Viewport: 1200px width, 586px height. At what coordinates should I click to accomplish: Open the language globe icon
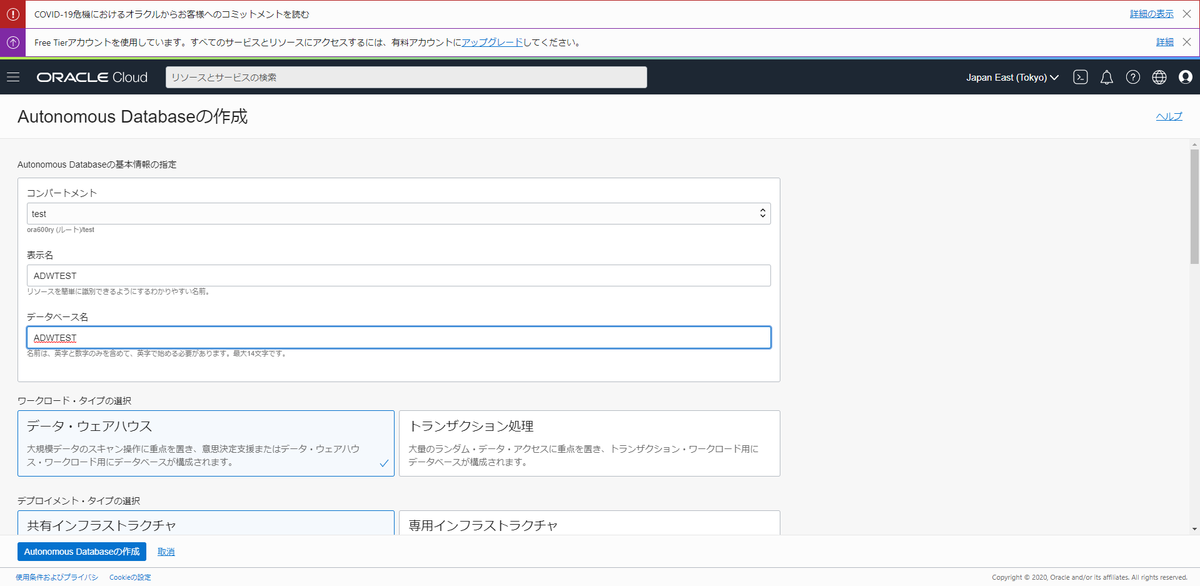point(1159,77)
